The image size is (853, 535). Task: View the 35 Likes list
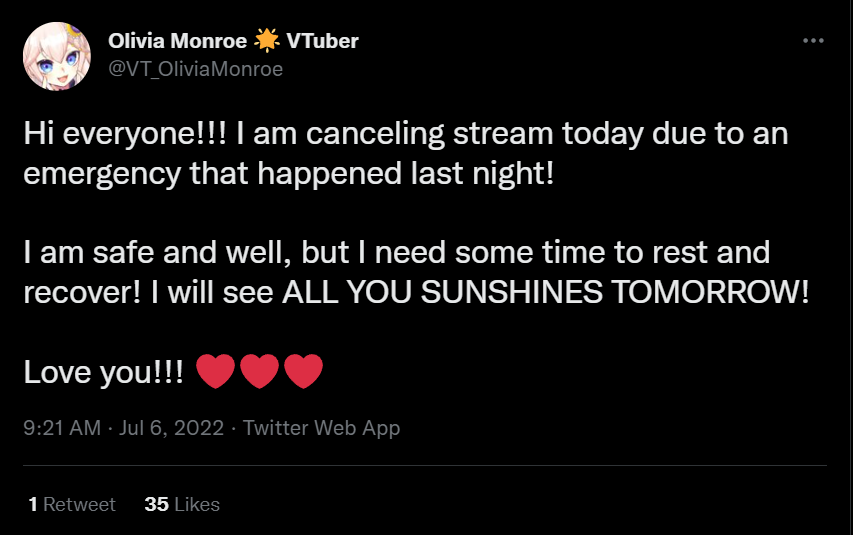point(182,504)
